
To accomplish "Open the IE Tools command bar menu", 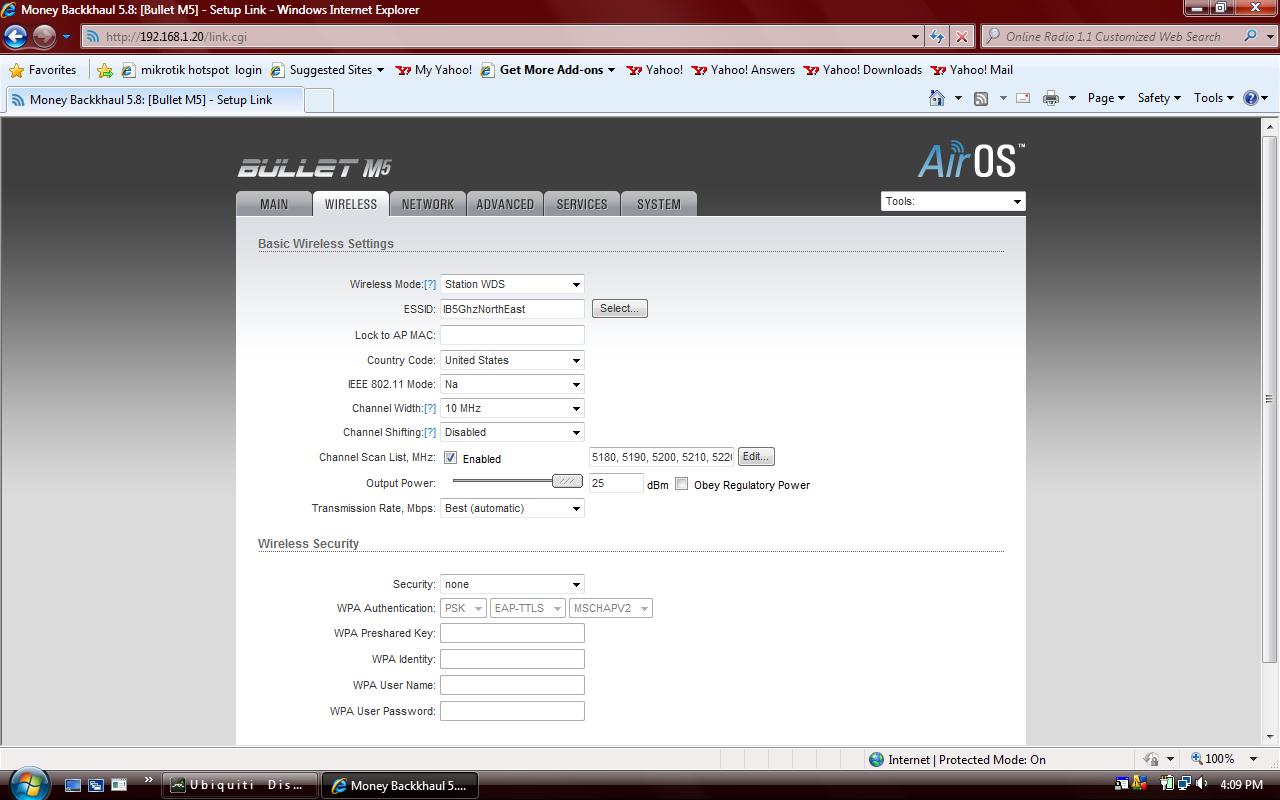I will click(1214, 98).
